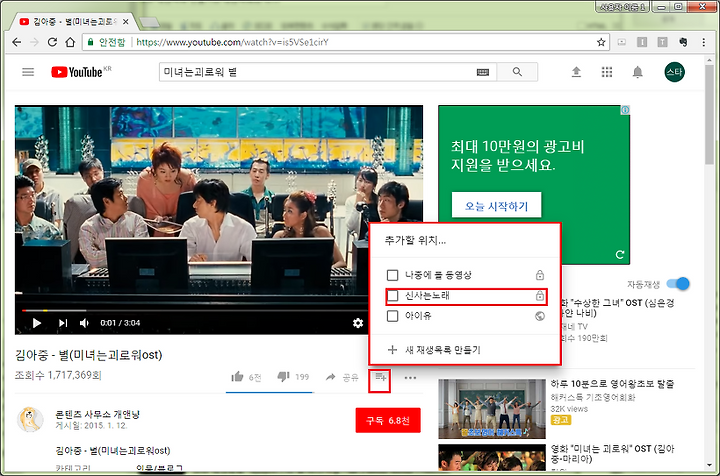
Task: Click the ad info icon on green banner
Action: [x=625, y=110]
